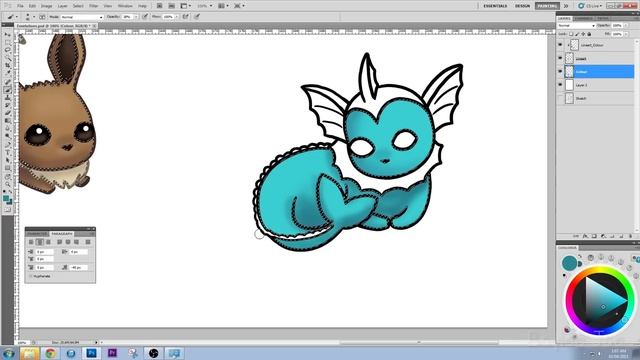The width and height of the screenshot is (640, 360).
Task: Launch Mini Bridge from the application bar
Action: (x=171, y=6)
